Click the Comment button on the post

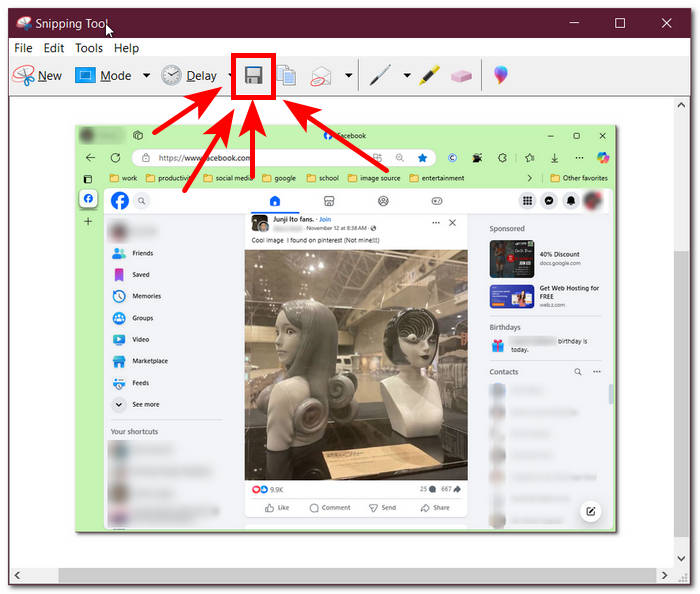(x=330, y=508)
